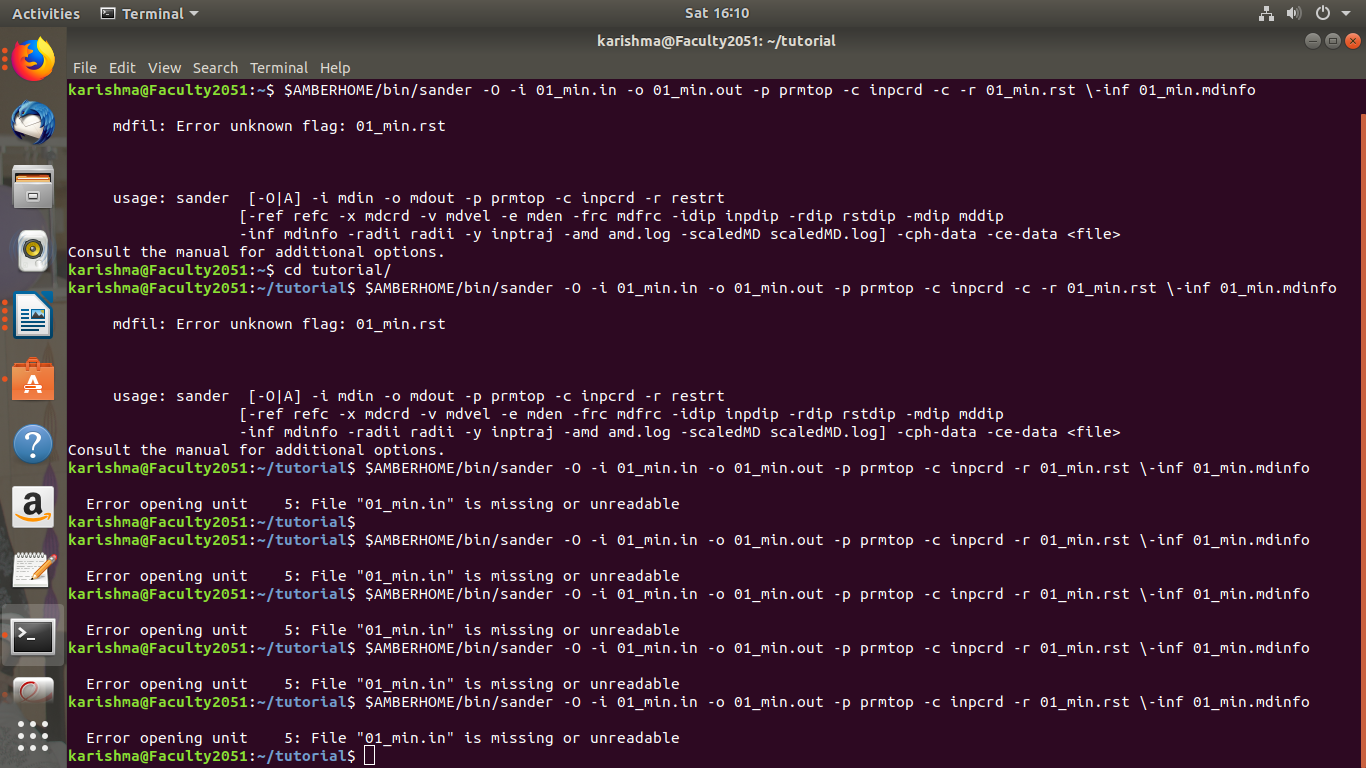
Task: Launch LibreOffice Writer from the dock
Action: tap(33, 316)
